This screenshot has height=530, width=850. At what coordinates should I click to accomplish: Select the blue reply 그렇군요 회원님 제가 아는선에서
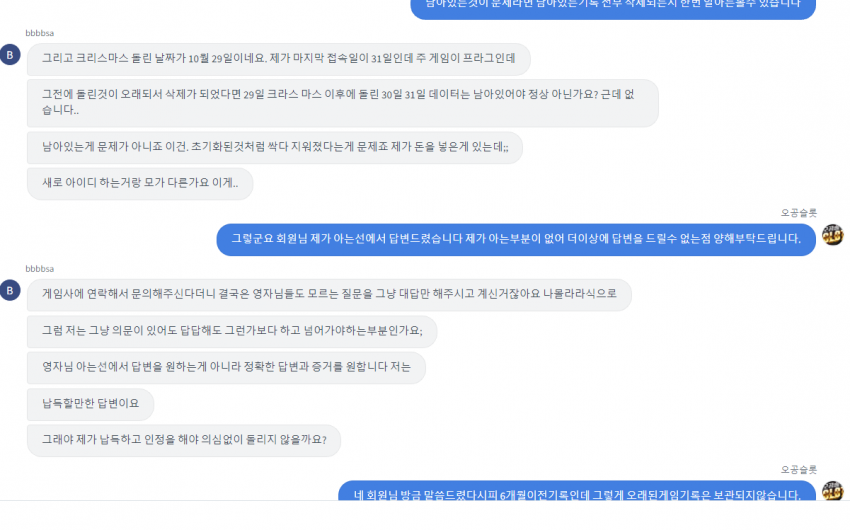pos(516,240)
